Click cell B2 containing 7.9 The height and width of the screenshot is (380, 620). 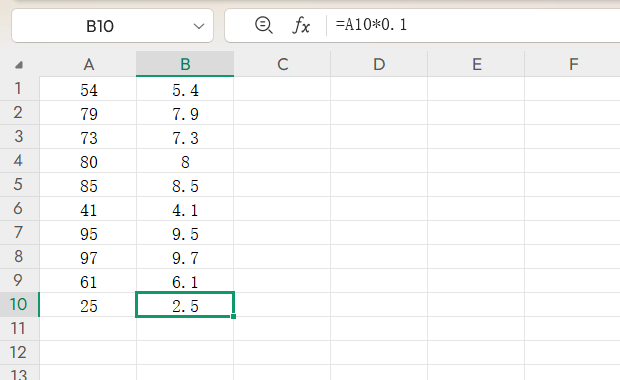pos(185,113)
